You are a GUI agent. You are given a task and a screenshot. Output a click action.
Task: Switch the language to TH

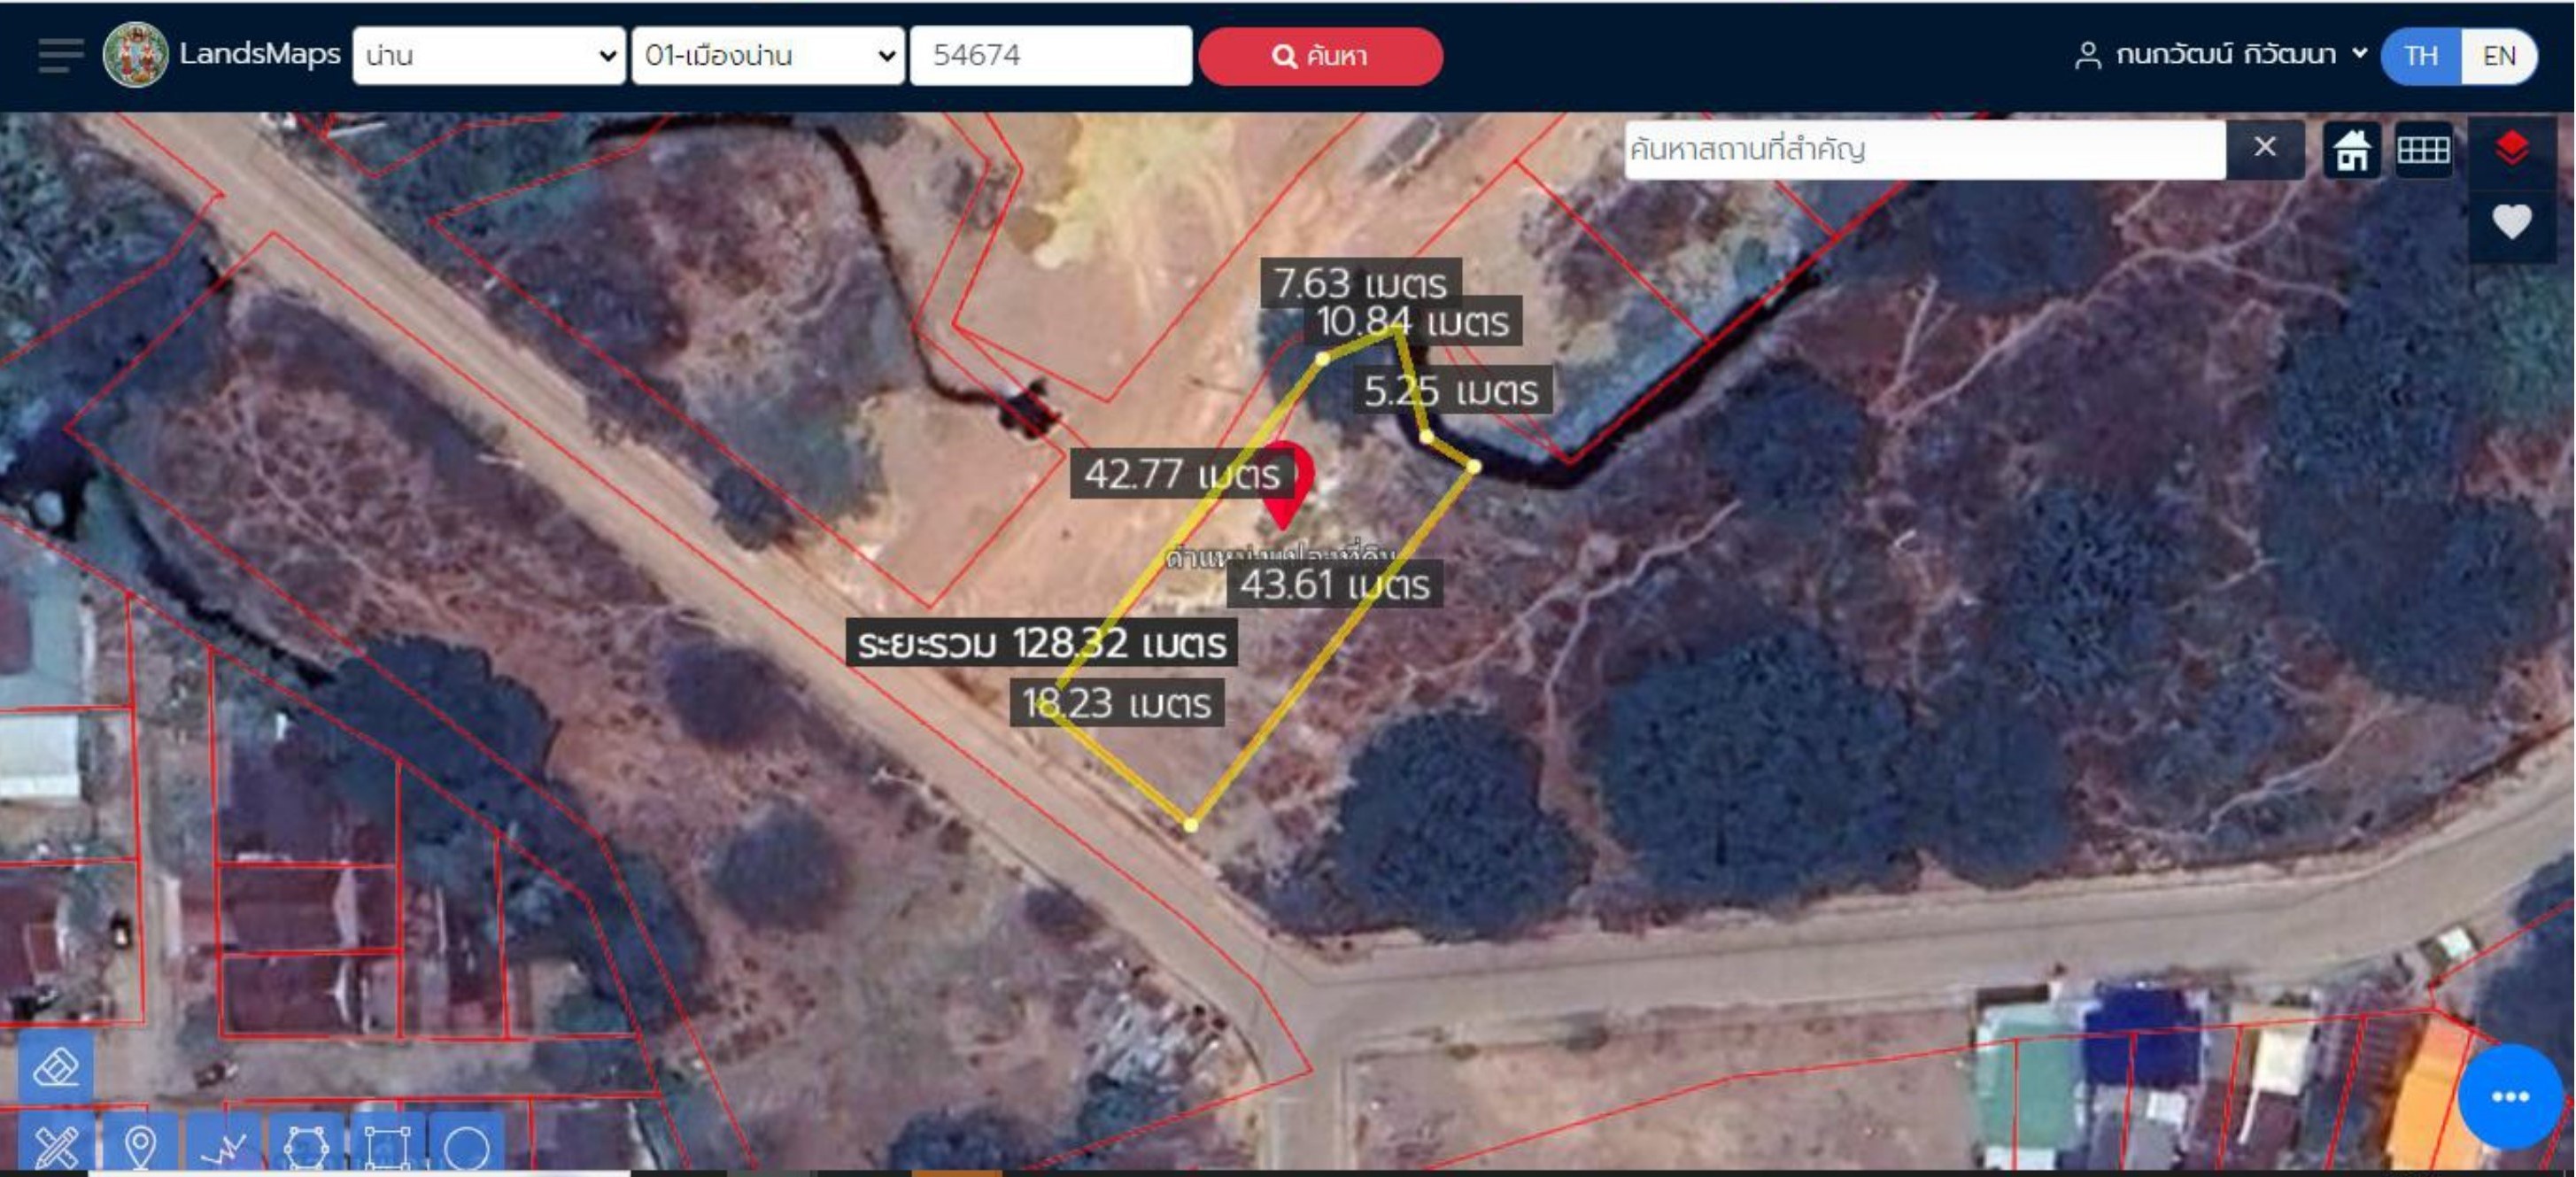coord(2420,55)
